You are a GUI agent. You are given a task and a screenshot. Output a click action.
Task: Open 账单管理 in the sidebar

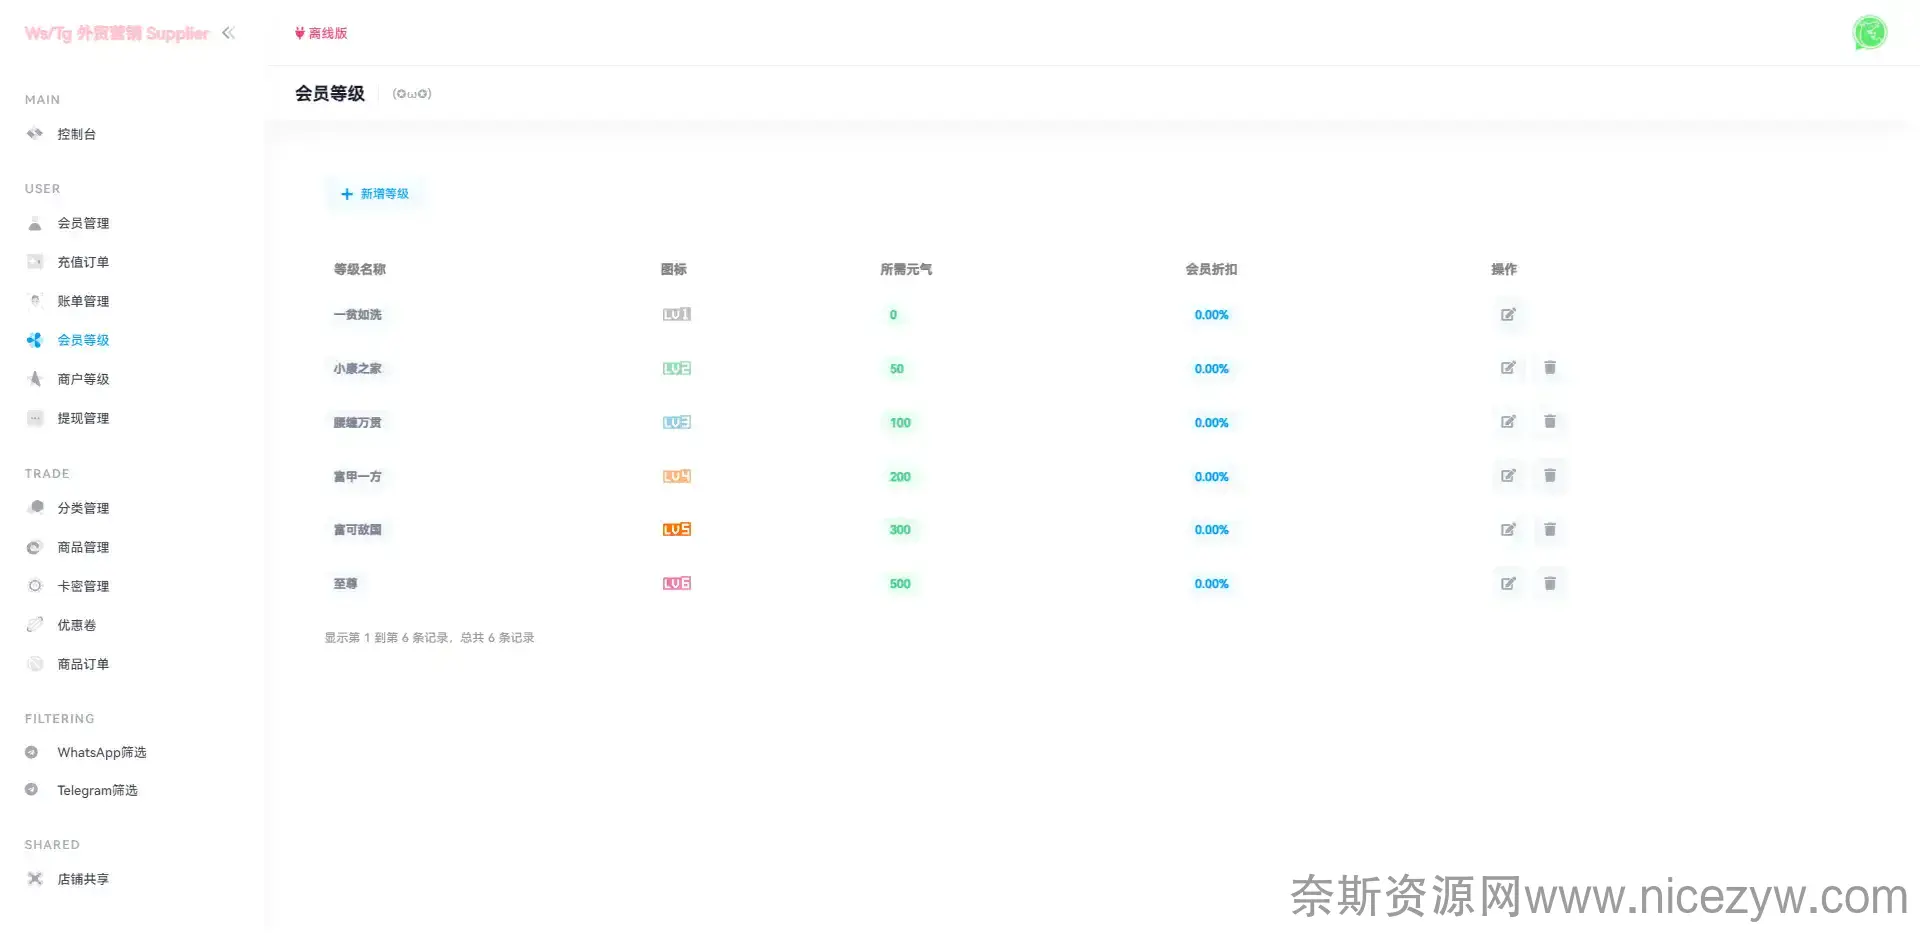83,301
